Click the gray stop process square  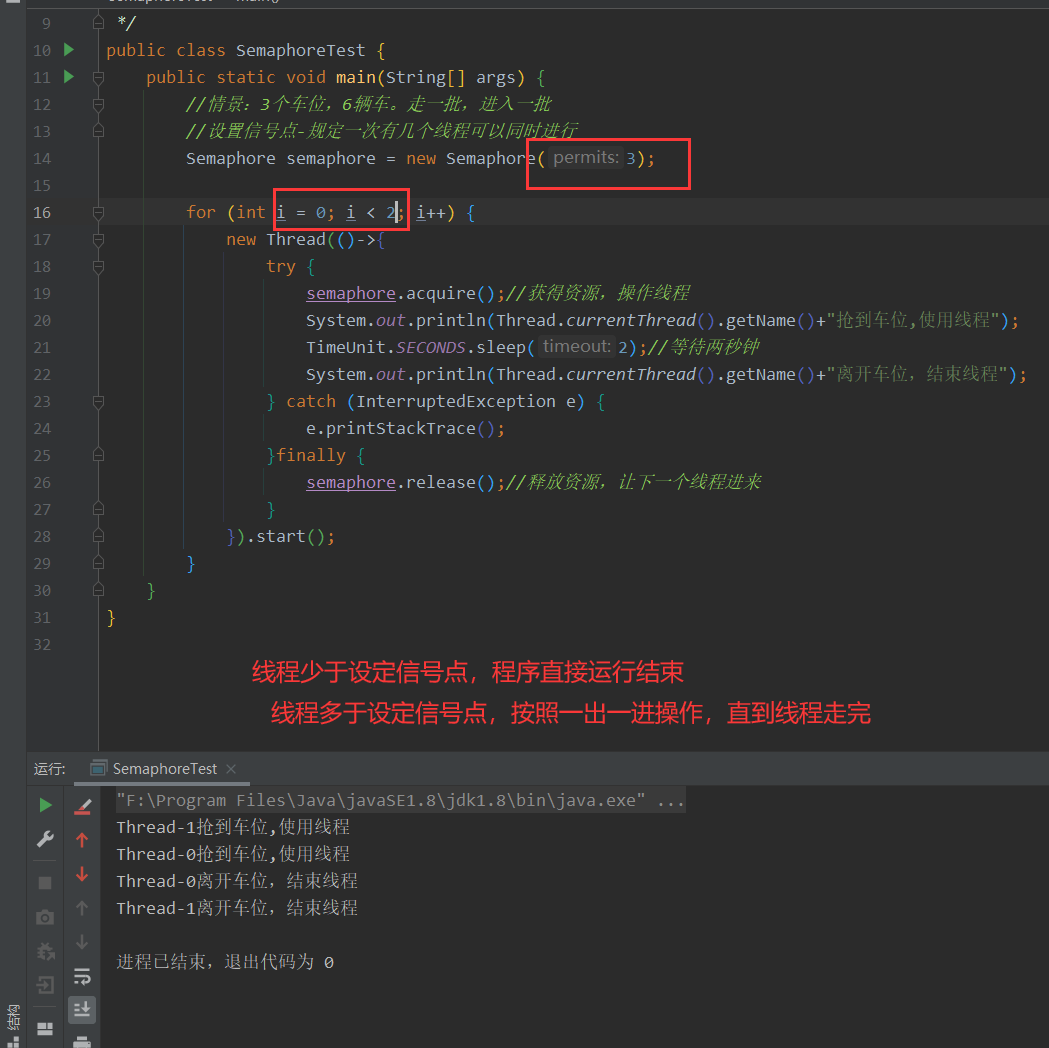click(45, 883)
